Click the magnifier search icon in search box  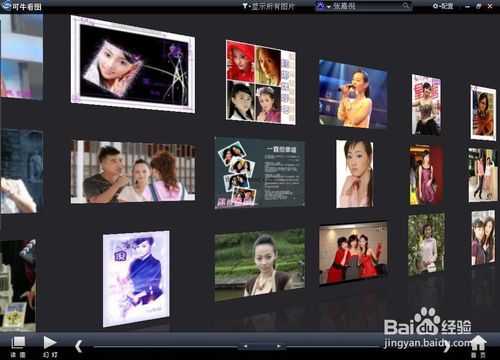click(406, 6)
